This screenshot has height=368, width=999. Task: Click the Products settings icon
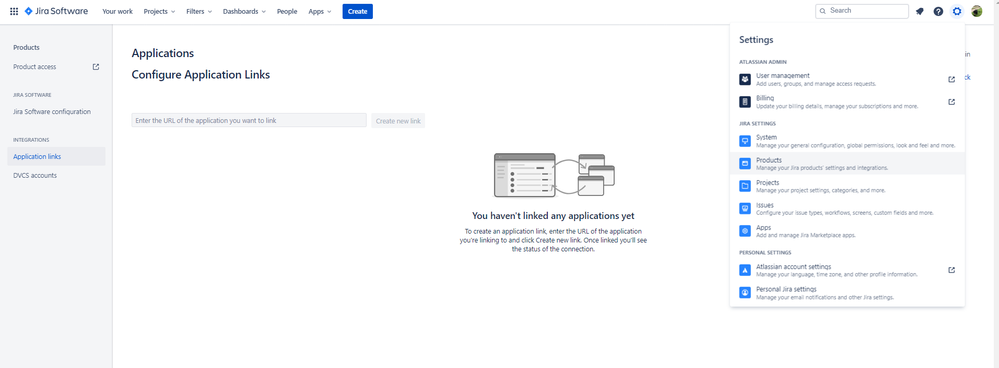click(x=745, y=164)
